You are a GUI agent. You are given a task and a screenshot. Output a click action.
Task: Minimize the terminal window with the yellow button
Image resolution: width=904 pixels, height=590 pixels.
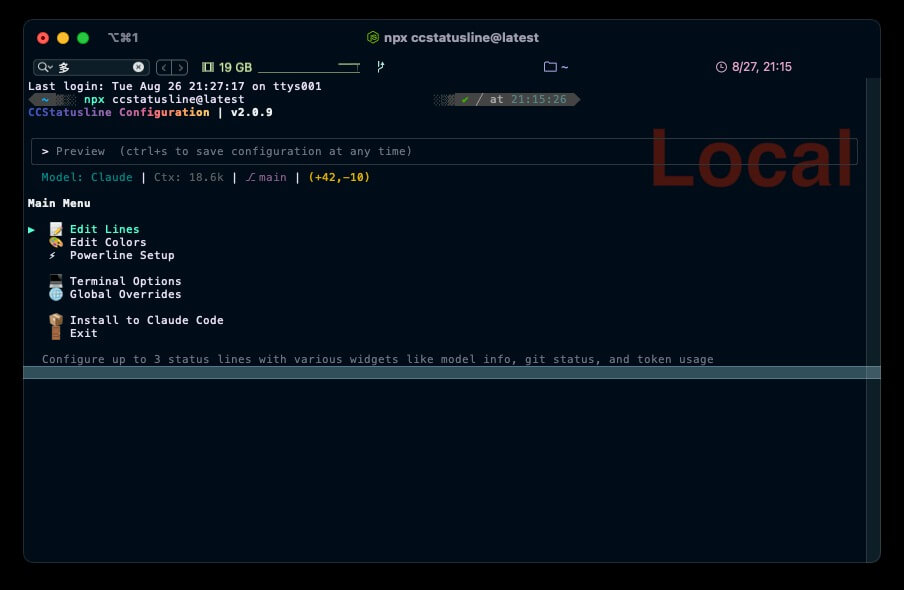63,38
